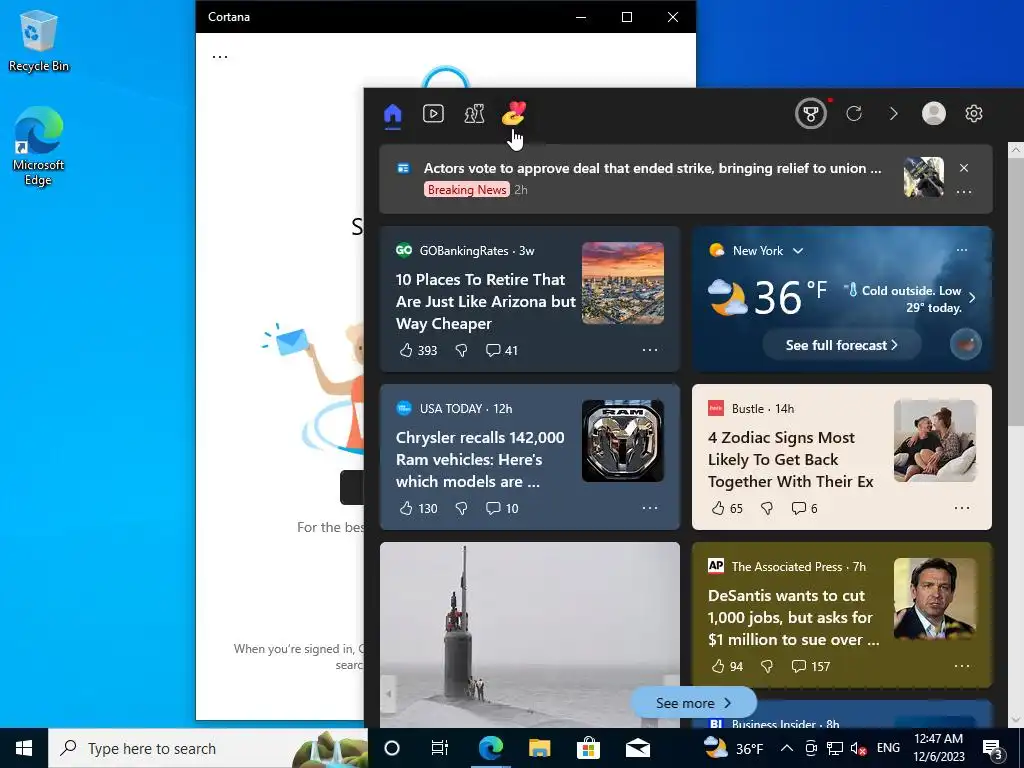Open Cortana from the taskbar circle
Image resolution: width=1024 pixels, height=768 pixels.
[392, 748]
